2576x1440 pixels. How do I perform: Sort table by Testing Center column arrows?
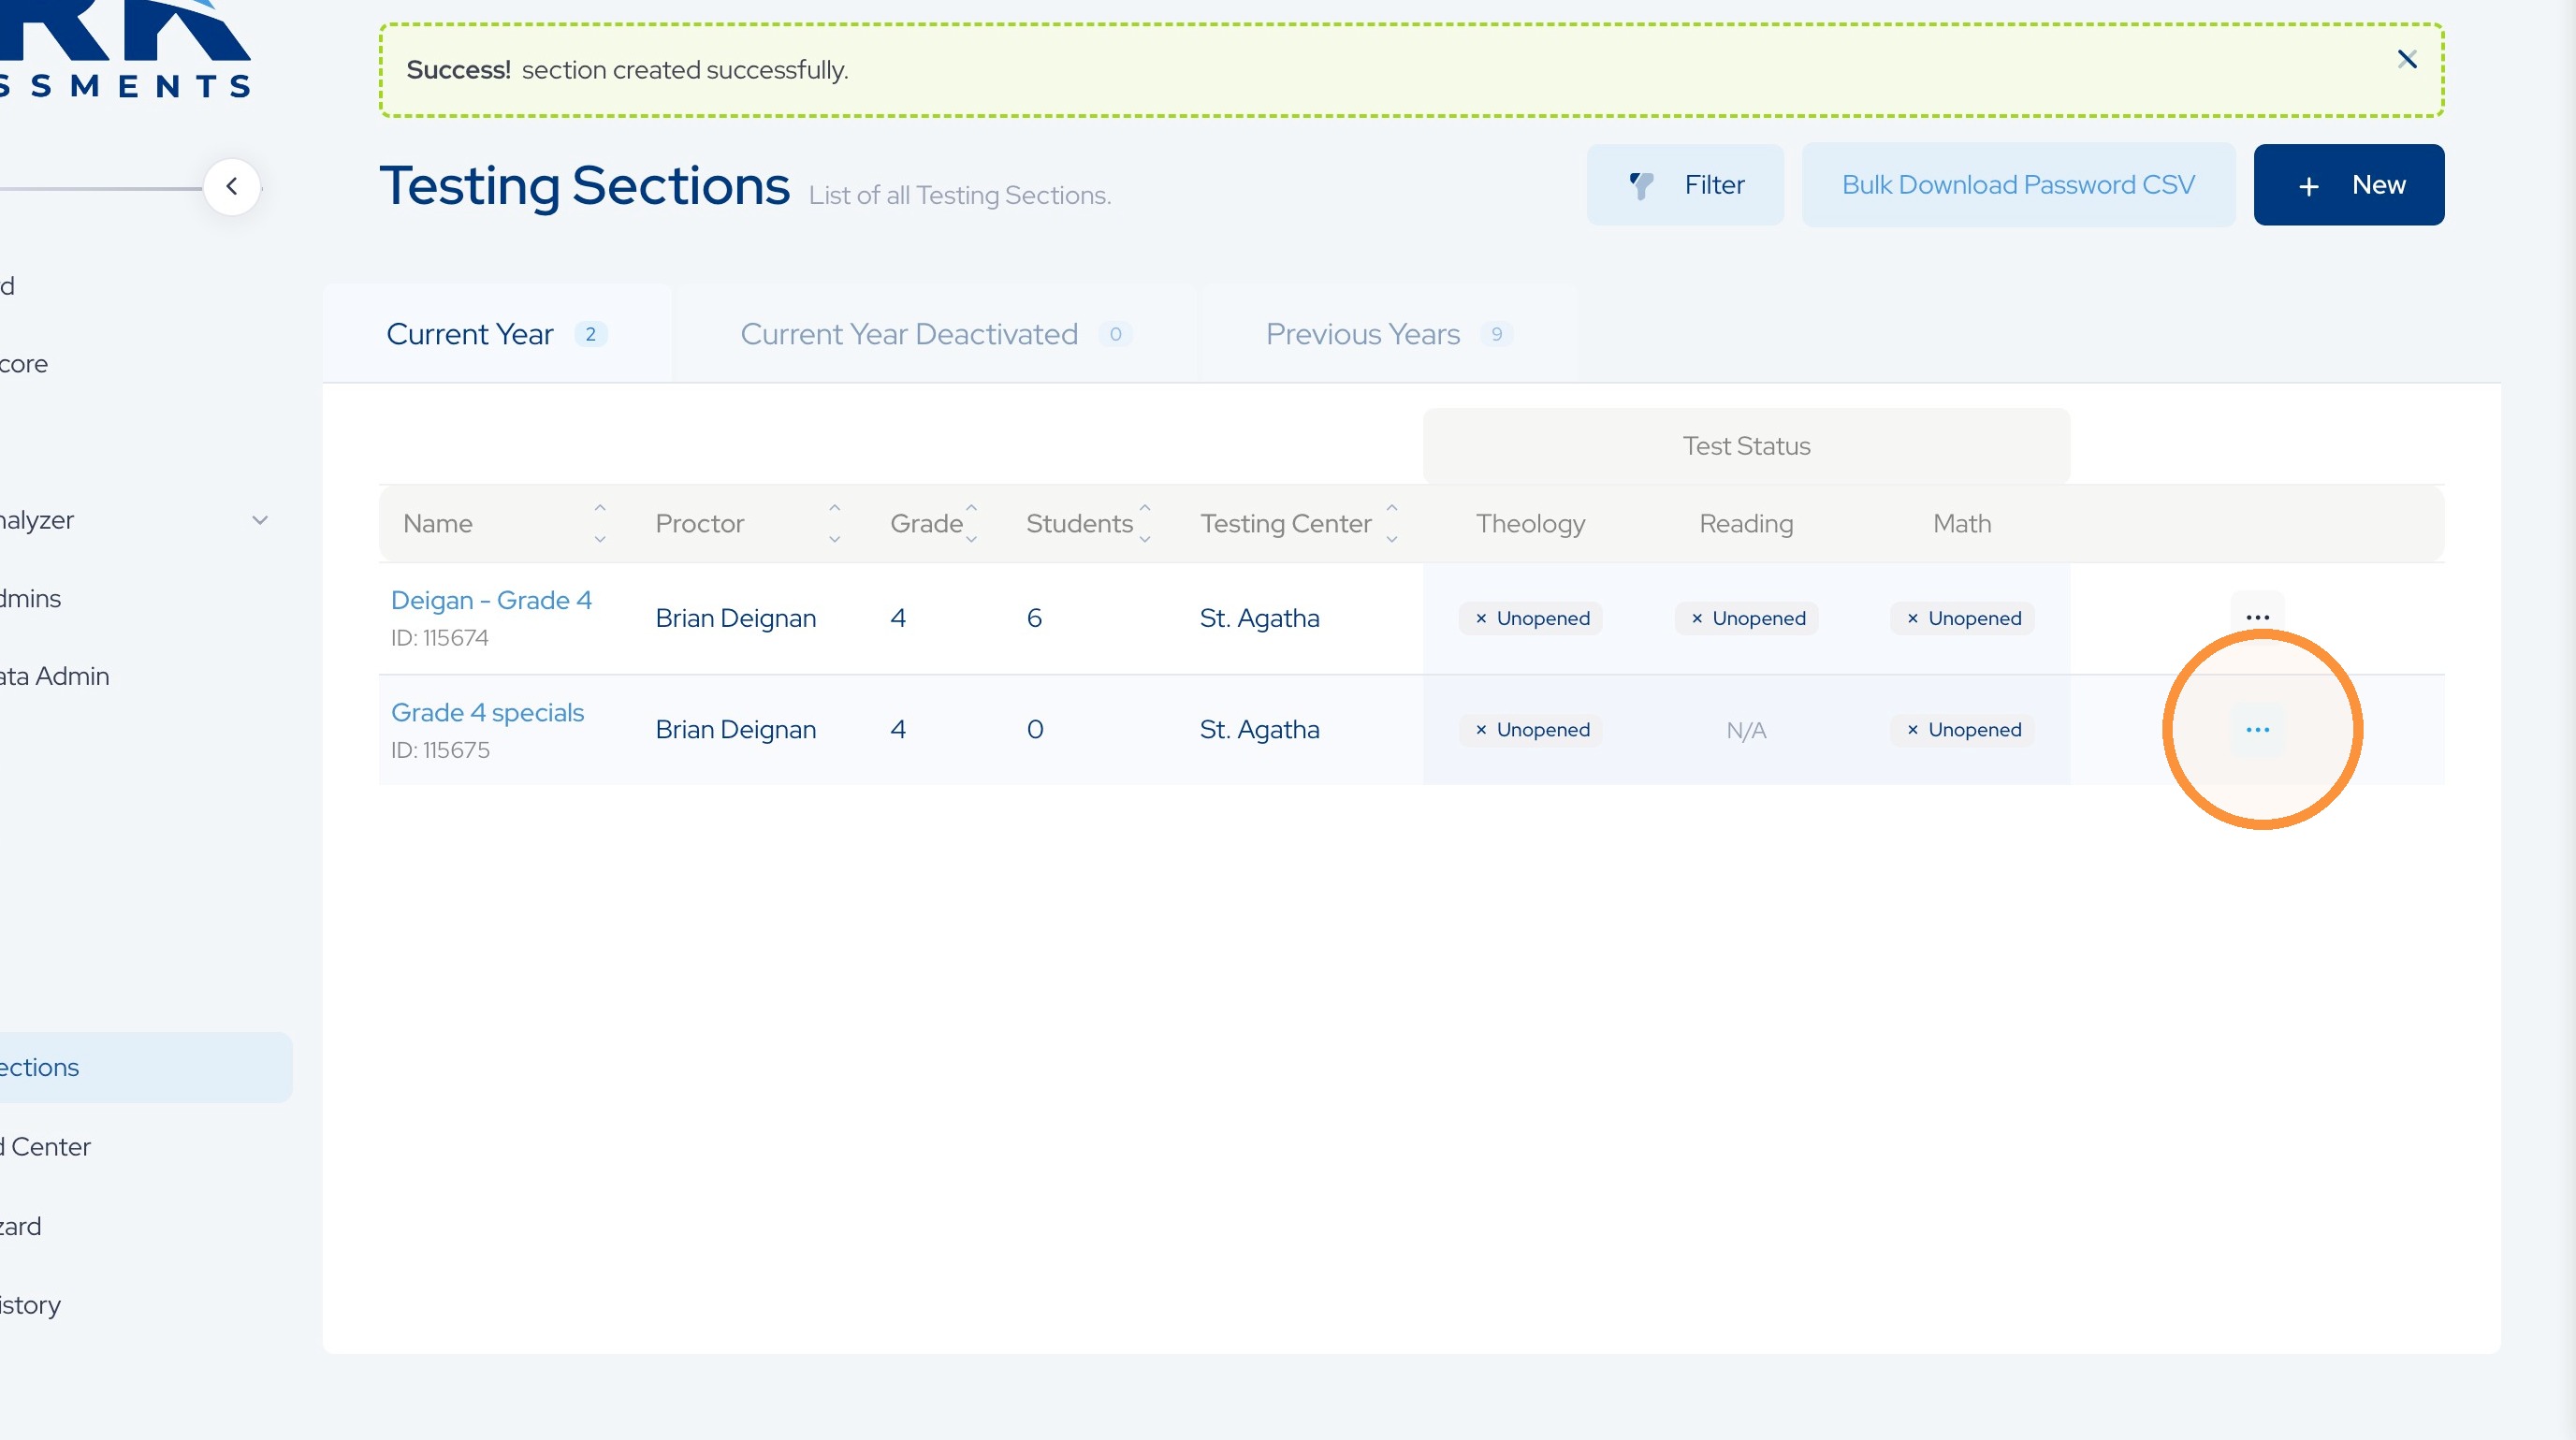click(x=1391, y=523)
